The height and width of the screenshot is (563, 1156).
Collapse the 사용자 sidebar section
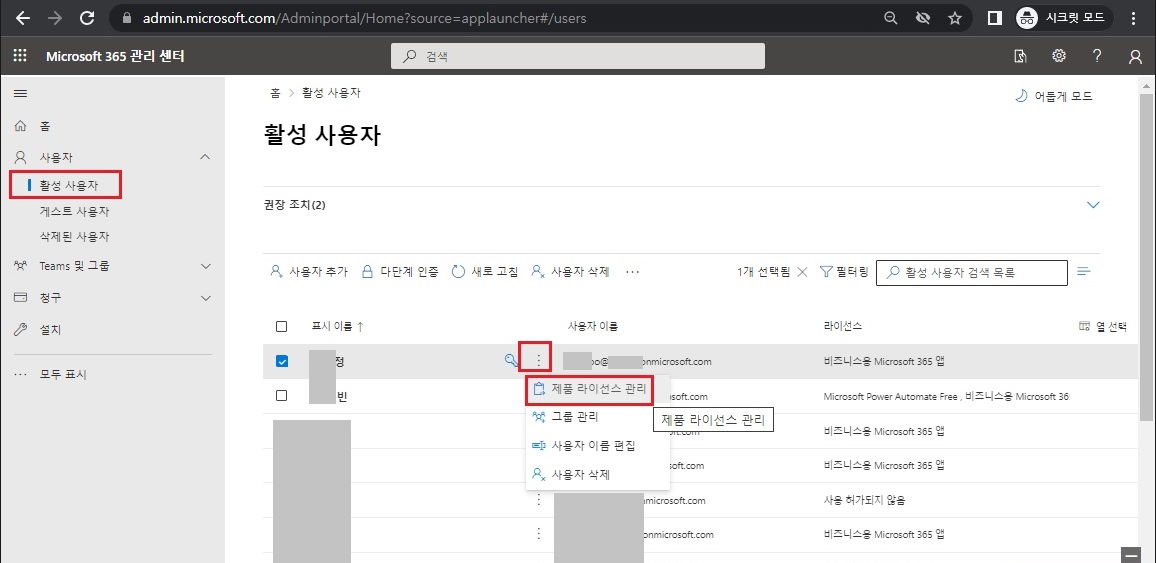pos(206,157)
